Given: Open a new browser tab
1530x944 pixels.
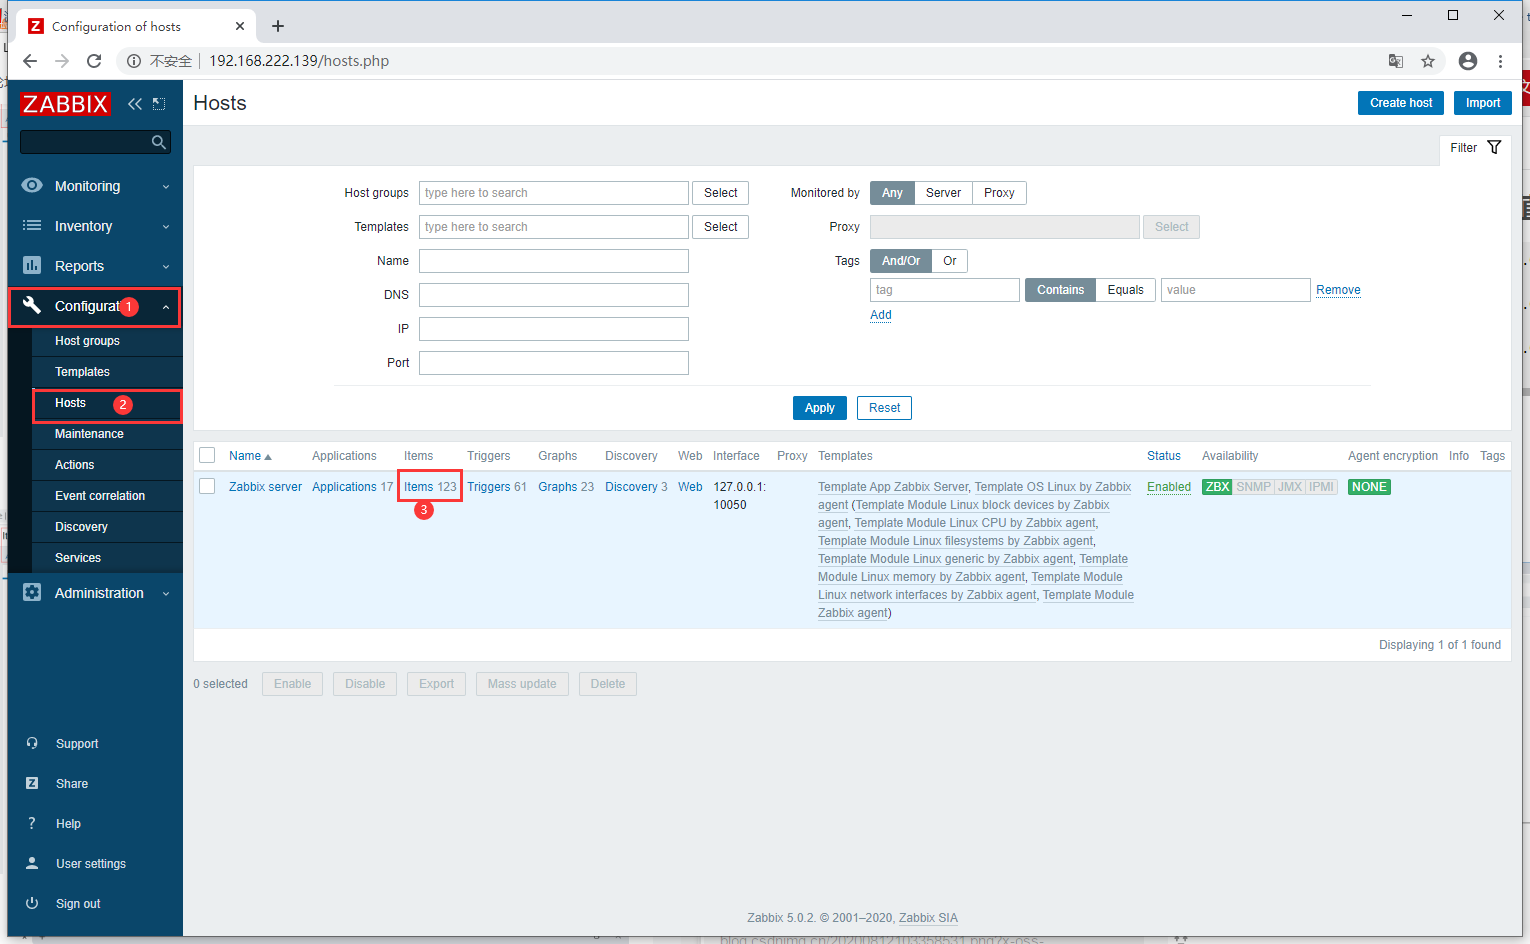Looking at the screenshot, I should click(278, 26).
